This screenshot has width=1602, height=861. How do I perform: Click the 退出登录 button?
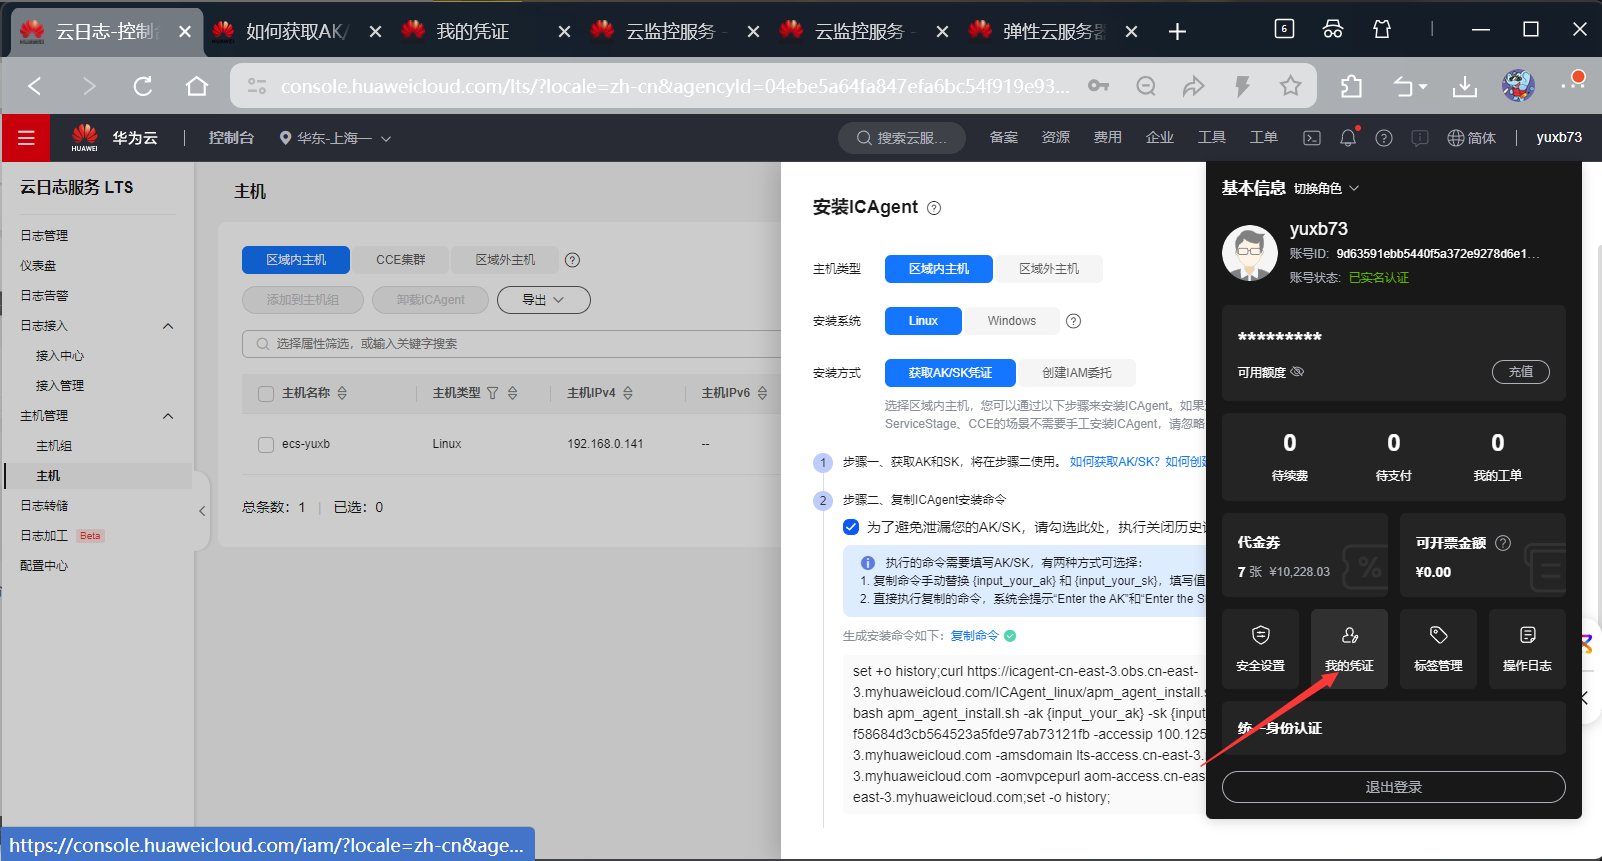(x=1394, y=787)
